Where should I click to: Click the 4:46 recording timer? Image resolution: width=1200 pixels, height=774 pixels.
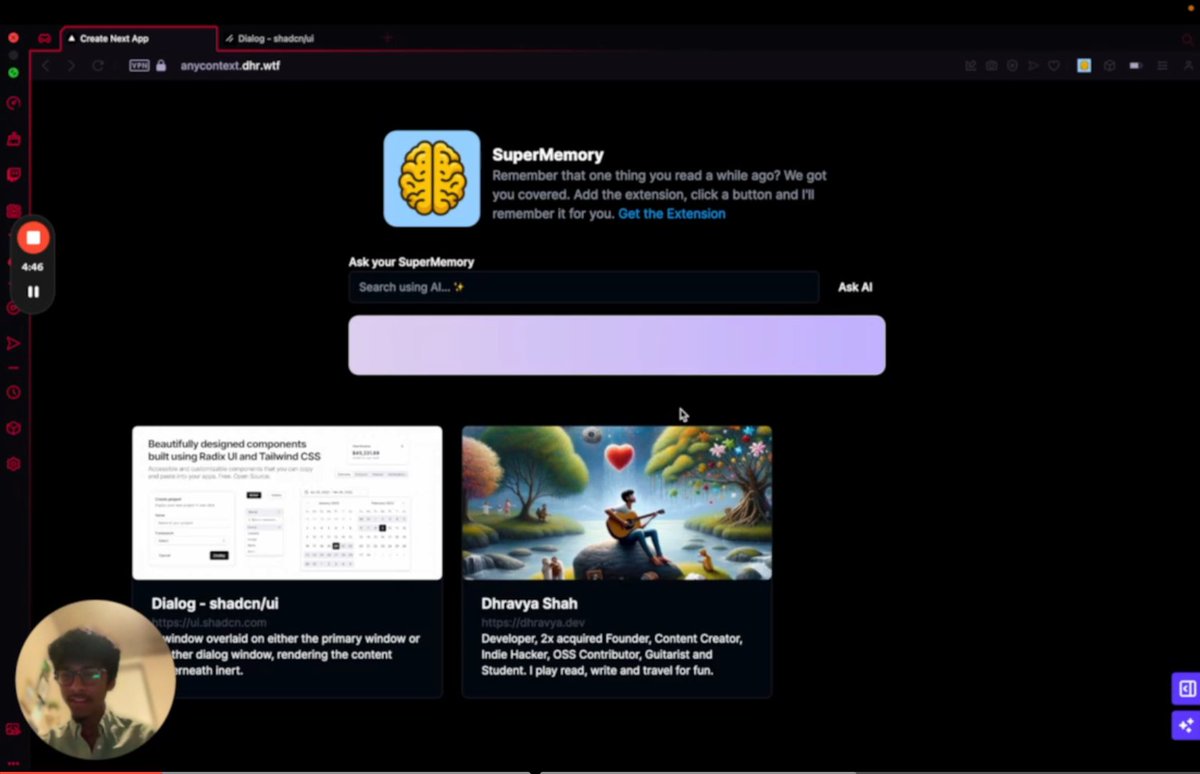[33, 268]
